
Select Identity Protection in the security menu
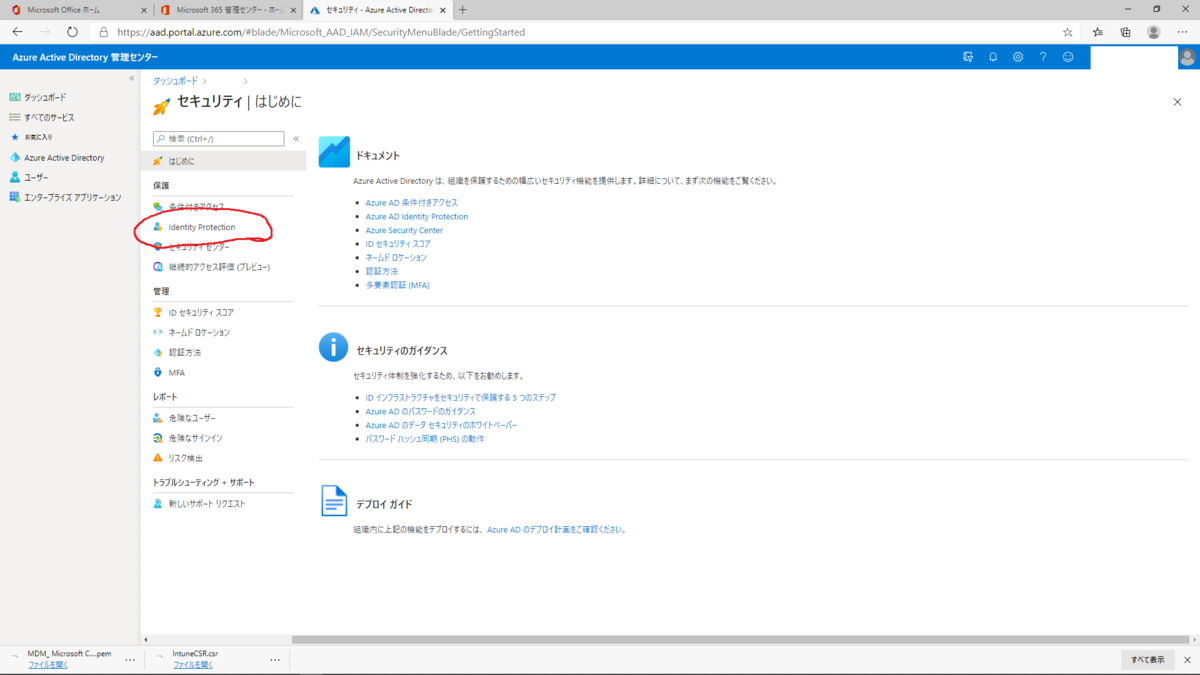coord(202,227)
